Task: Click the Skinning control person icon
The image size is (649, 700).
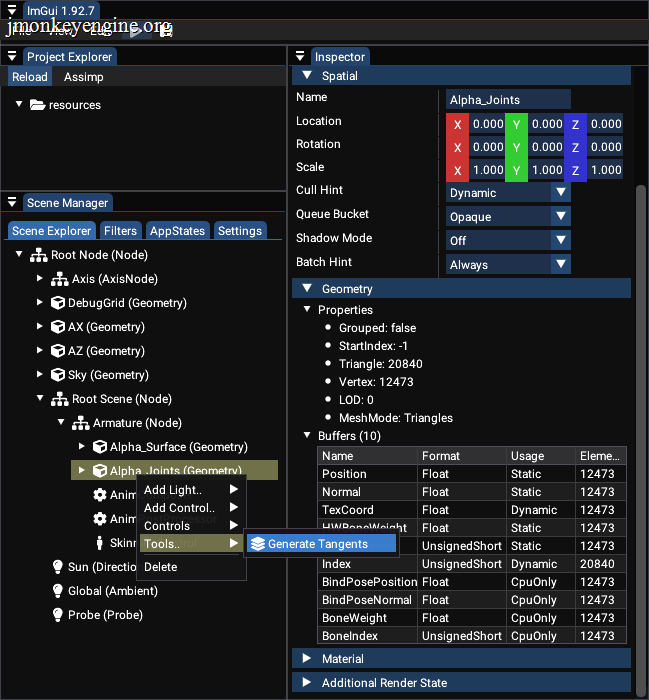Action: [100, 543]
